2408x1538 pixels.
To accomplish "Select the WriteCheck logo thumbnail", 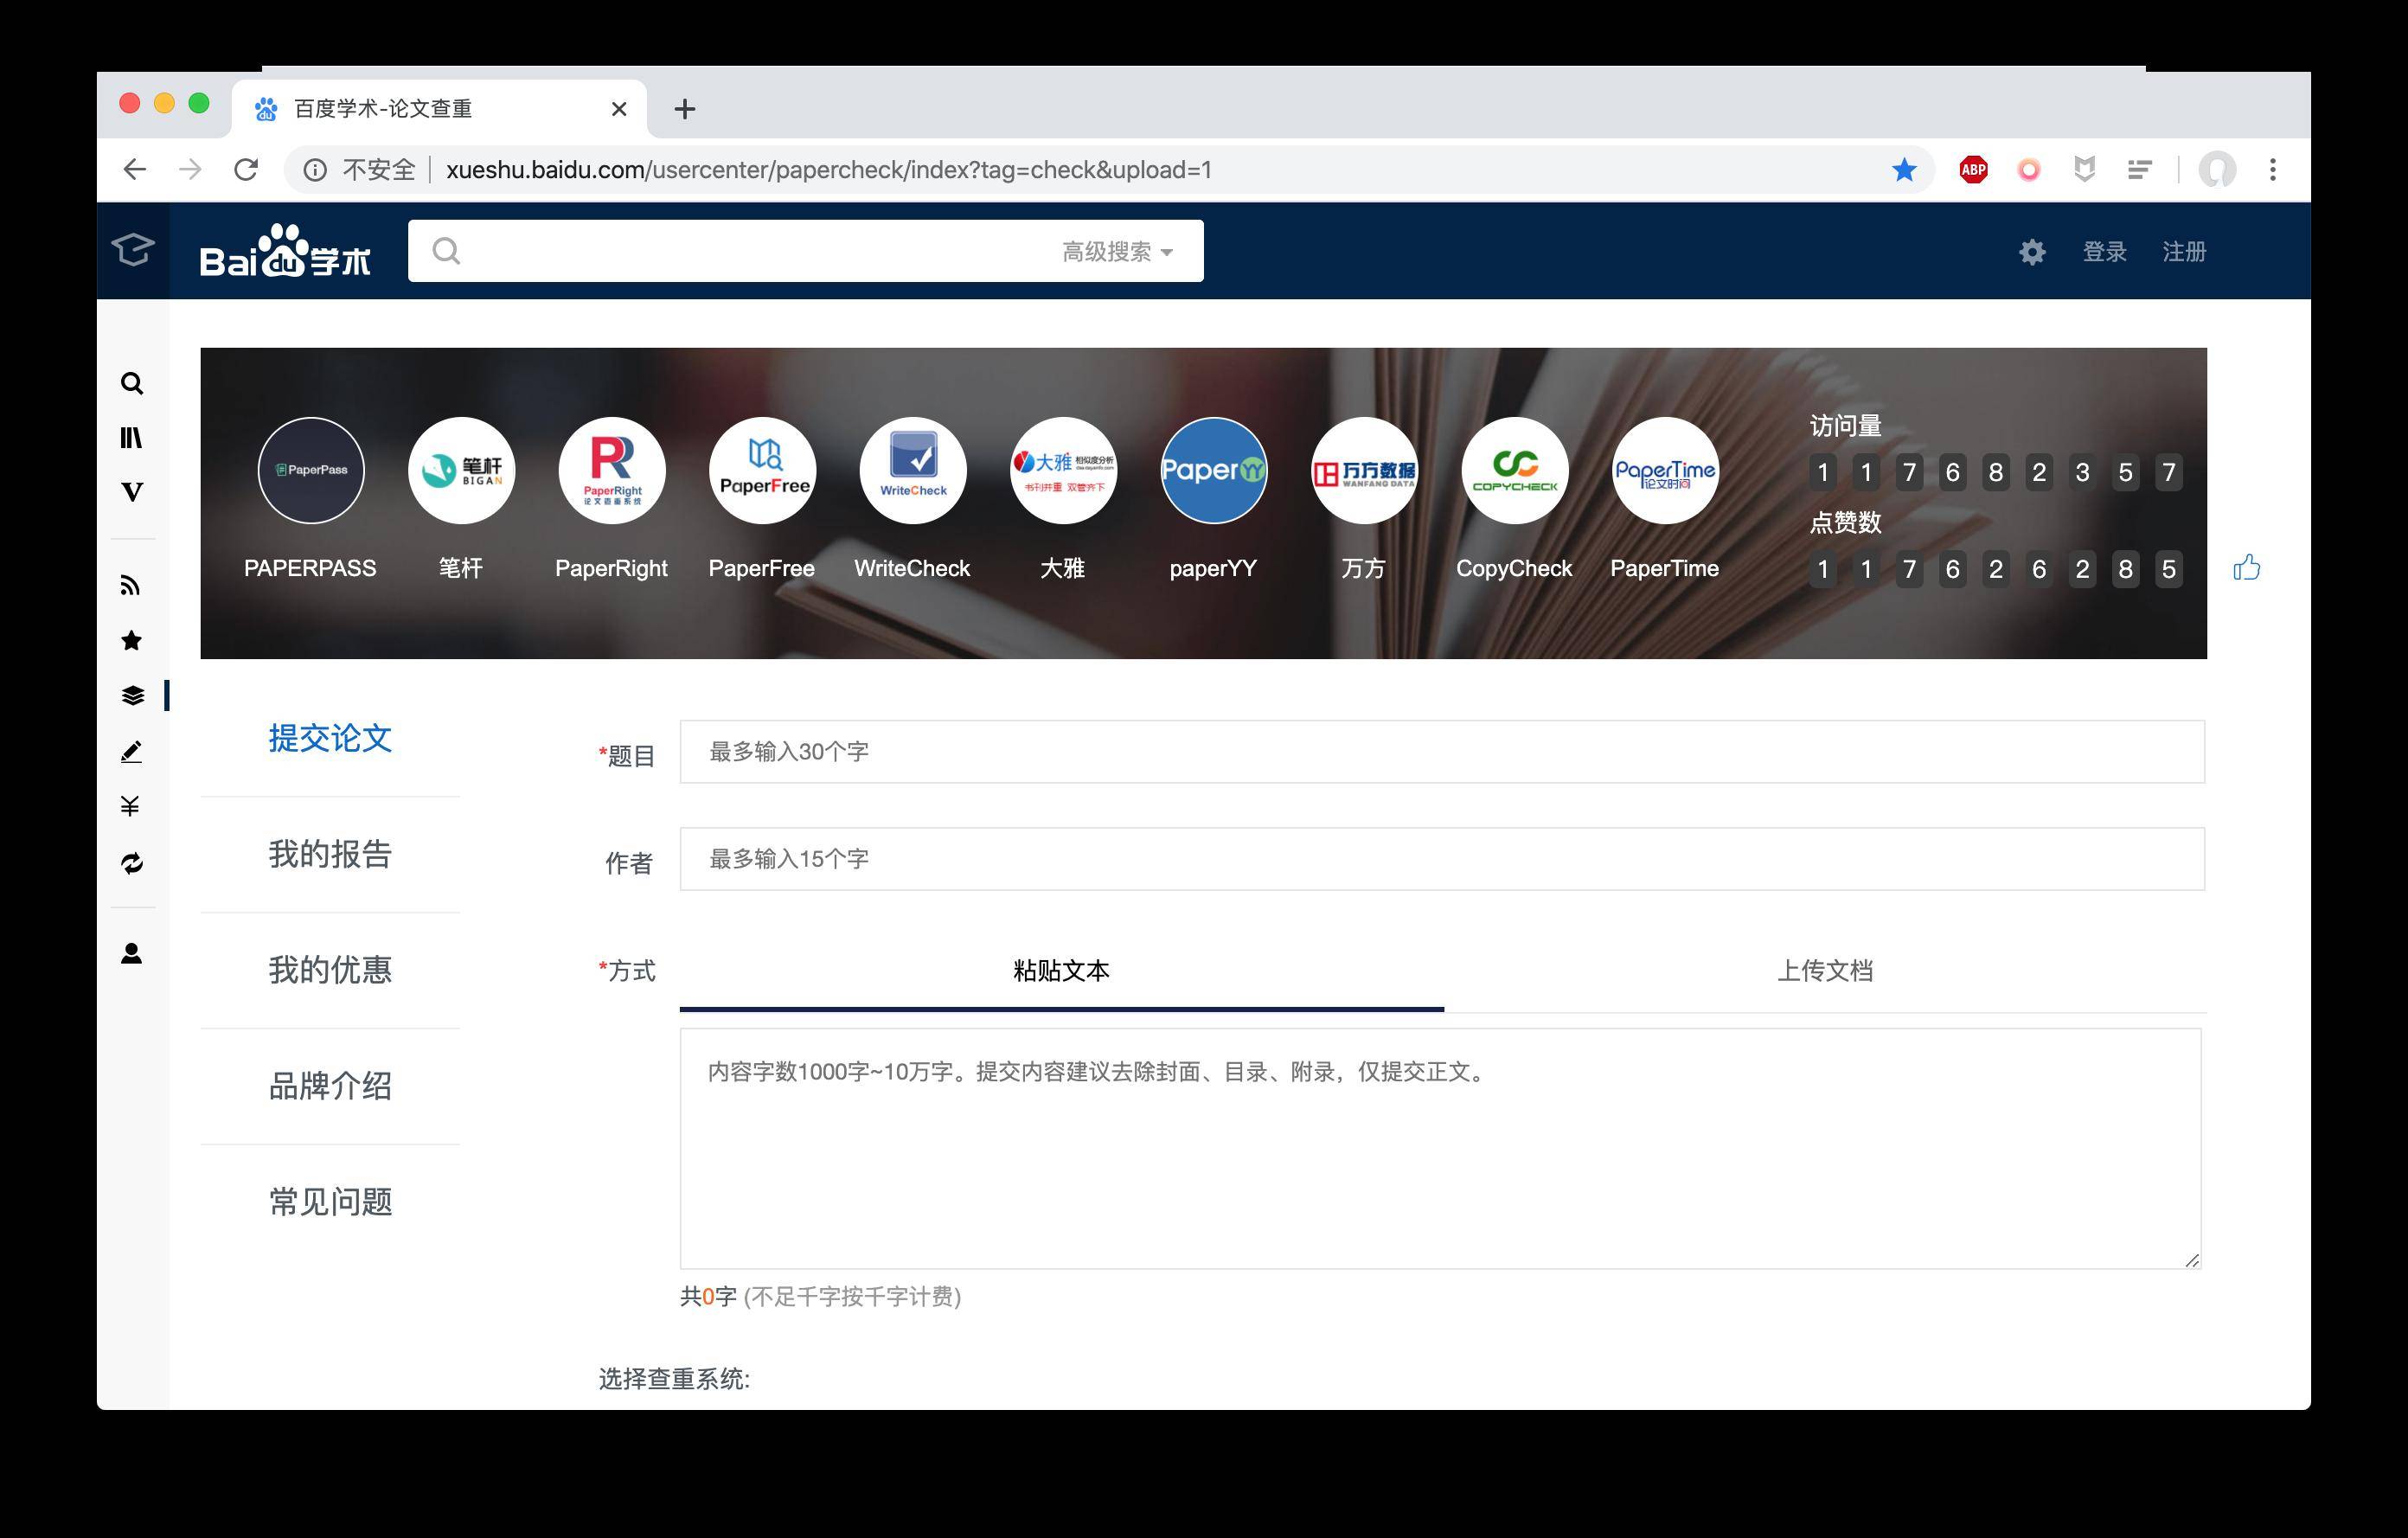I will coord(913,470).
